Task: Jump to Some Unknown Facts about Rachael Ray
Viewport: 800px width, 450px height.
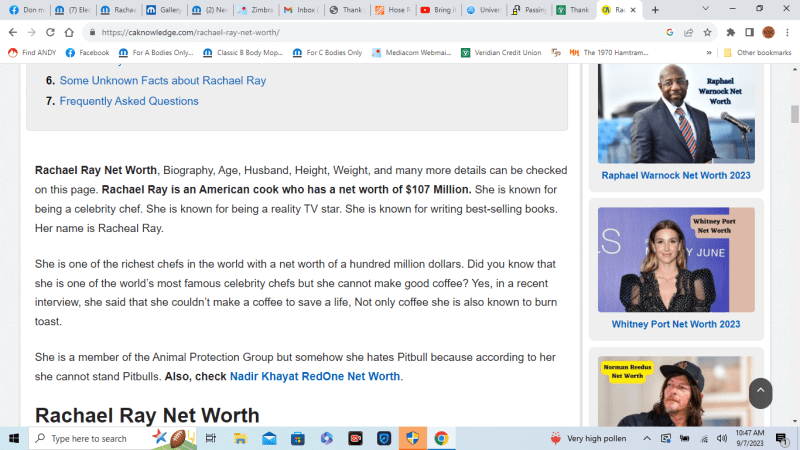Action: click(x=163, y=81)
